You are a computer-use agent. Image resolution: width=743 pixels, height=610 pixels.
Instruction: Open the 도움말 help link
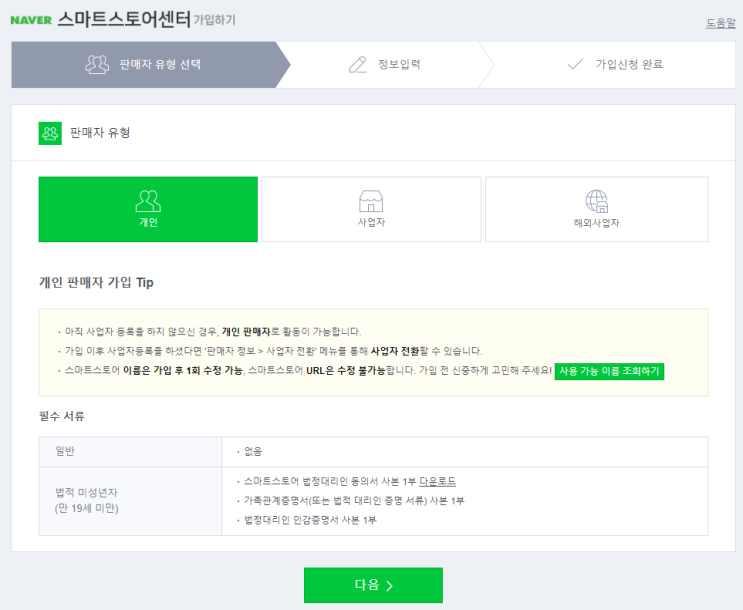[720, 22]
